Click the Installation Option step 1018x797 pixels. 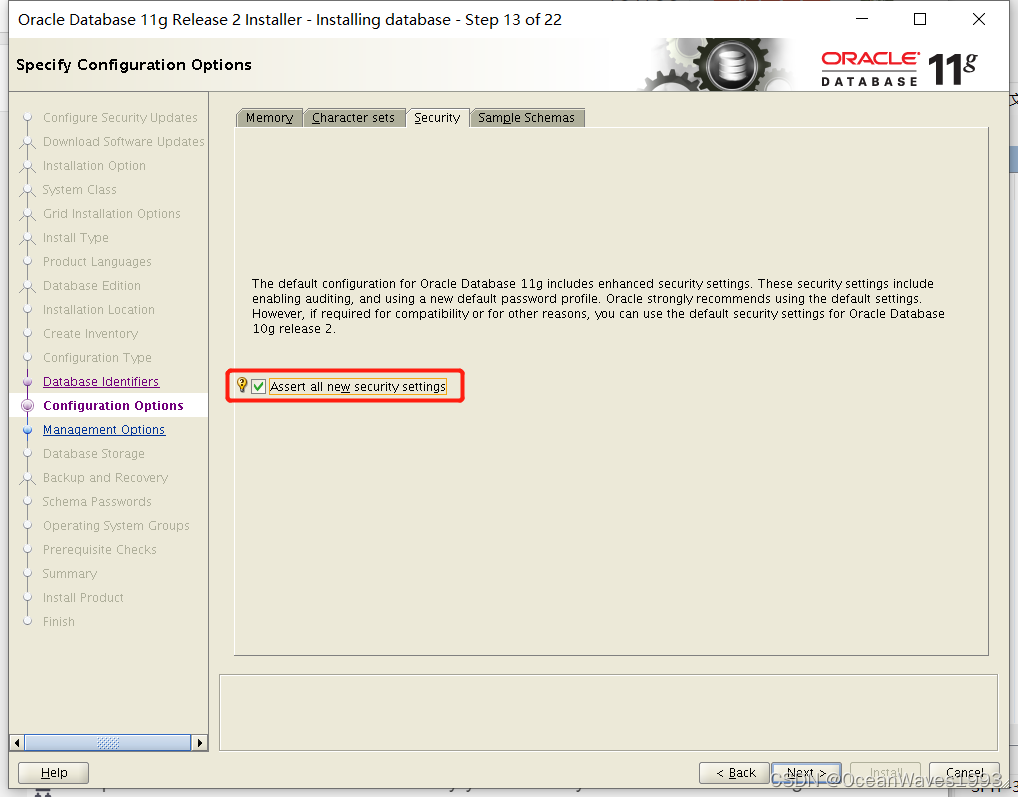point(94,166)
